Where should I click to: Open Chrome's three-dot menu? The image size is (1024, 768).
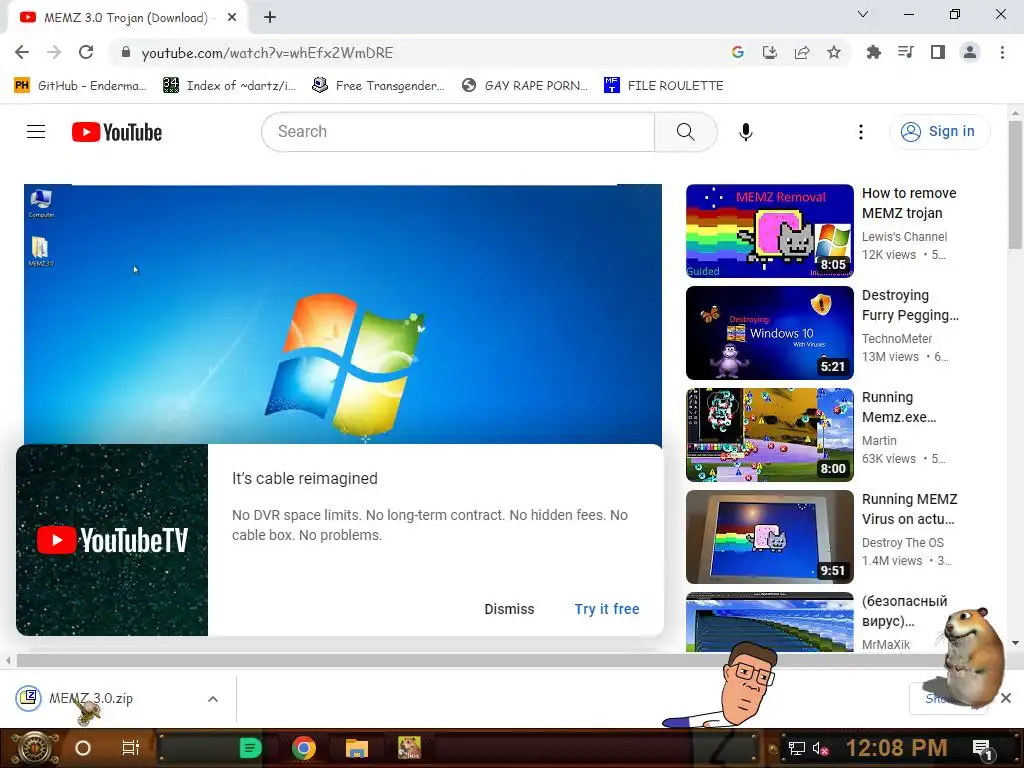pos(1002,52)
